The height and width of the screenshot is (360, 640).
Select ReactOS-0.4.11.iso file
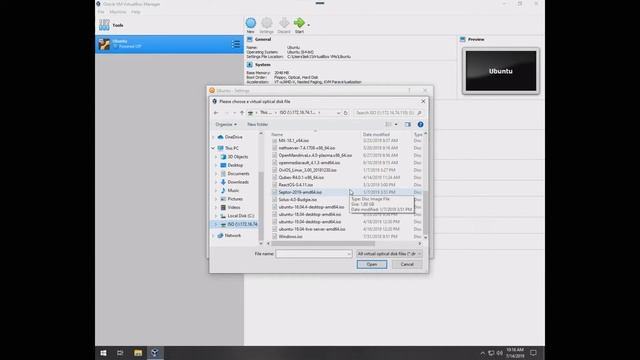296,185
